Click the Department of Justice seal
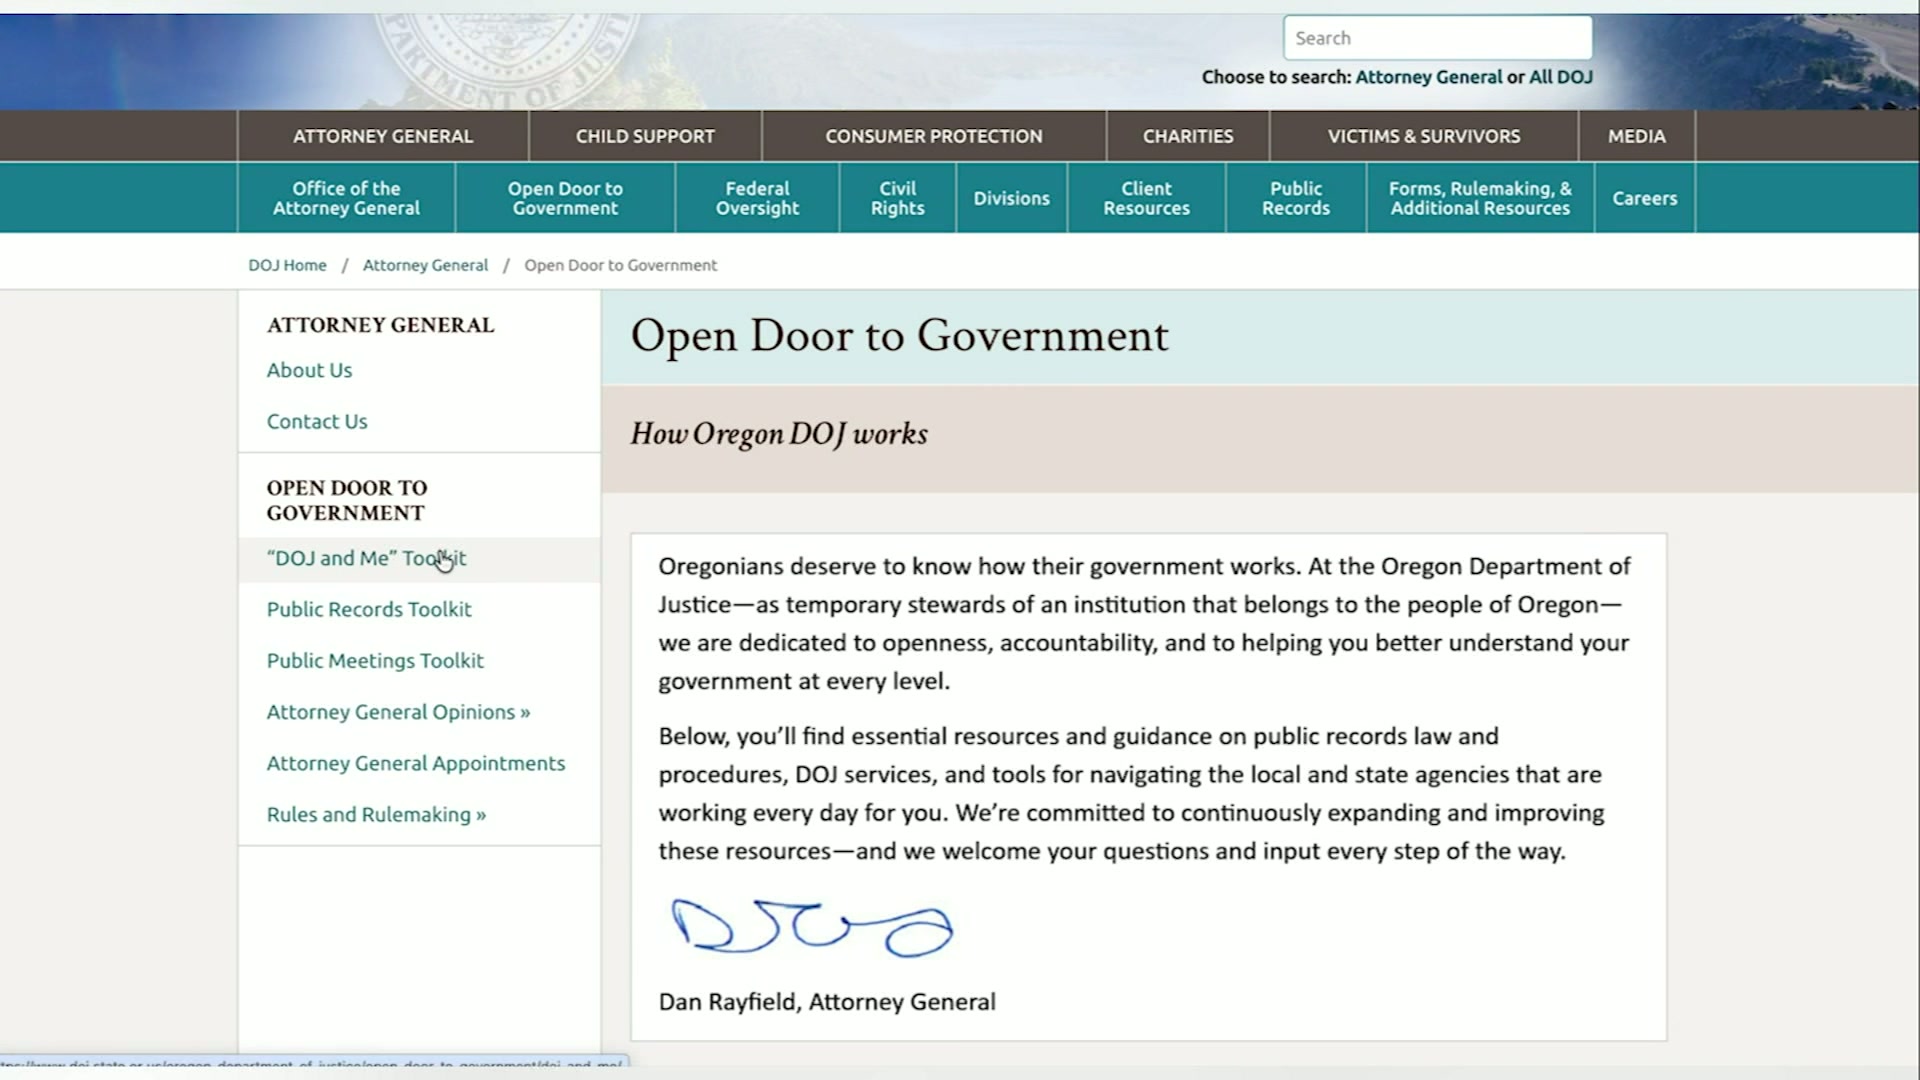The height and width of the screenshot is (1080, 1920). coord(508,62)
